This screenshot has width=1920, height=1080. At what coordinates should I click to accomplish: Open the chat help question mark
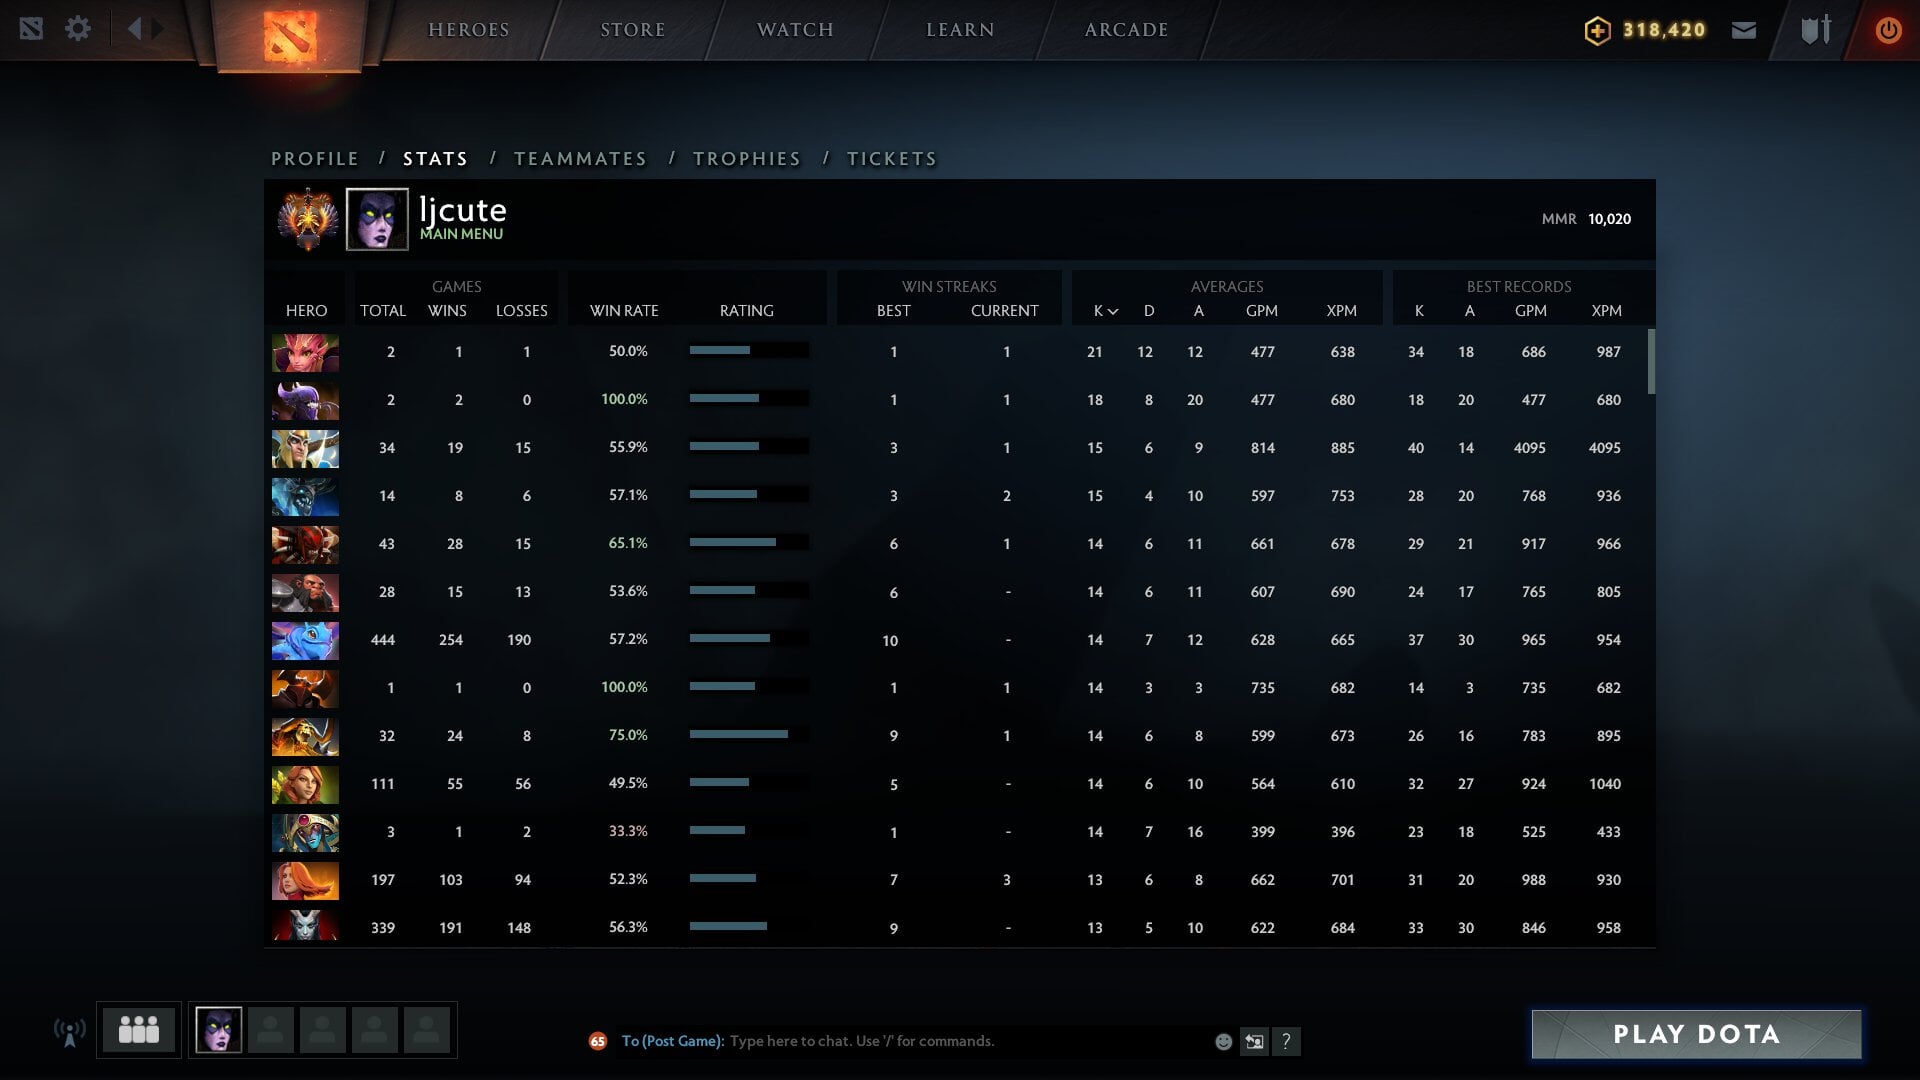point(1286,1041)
